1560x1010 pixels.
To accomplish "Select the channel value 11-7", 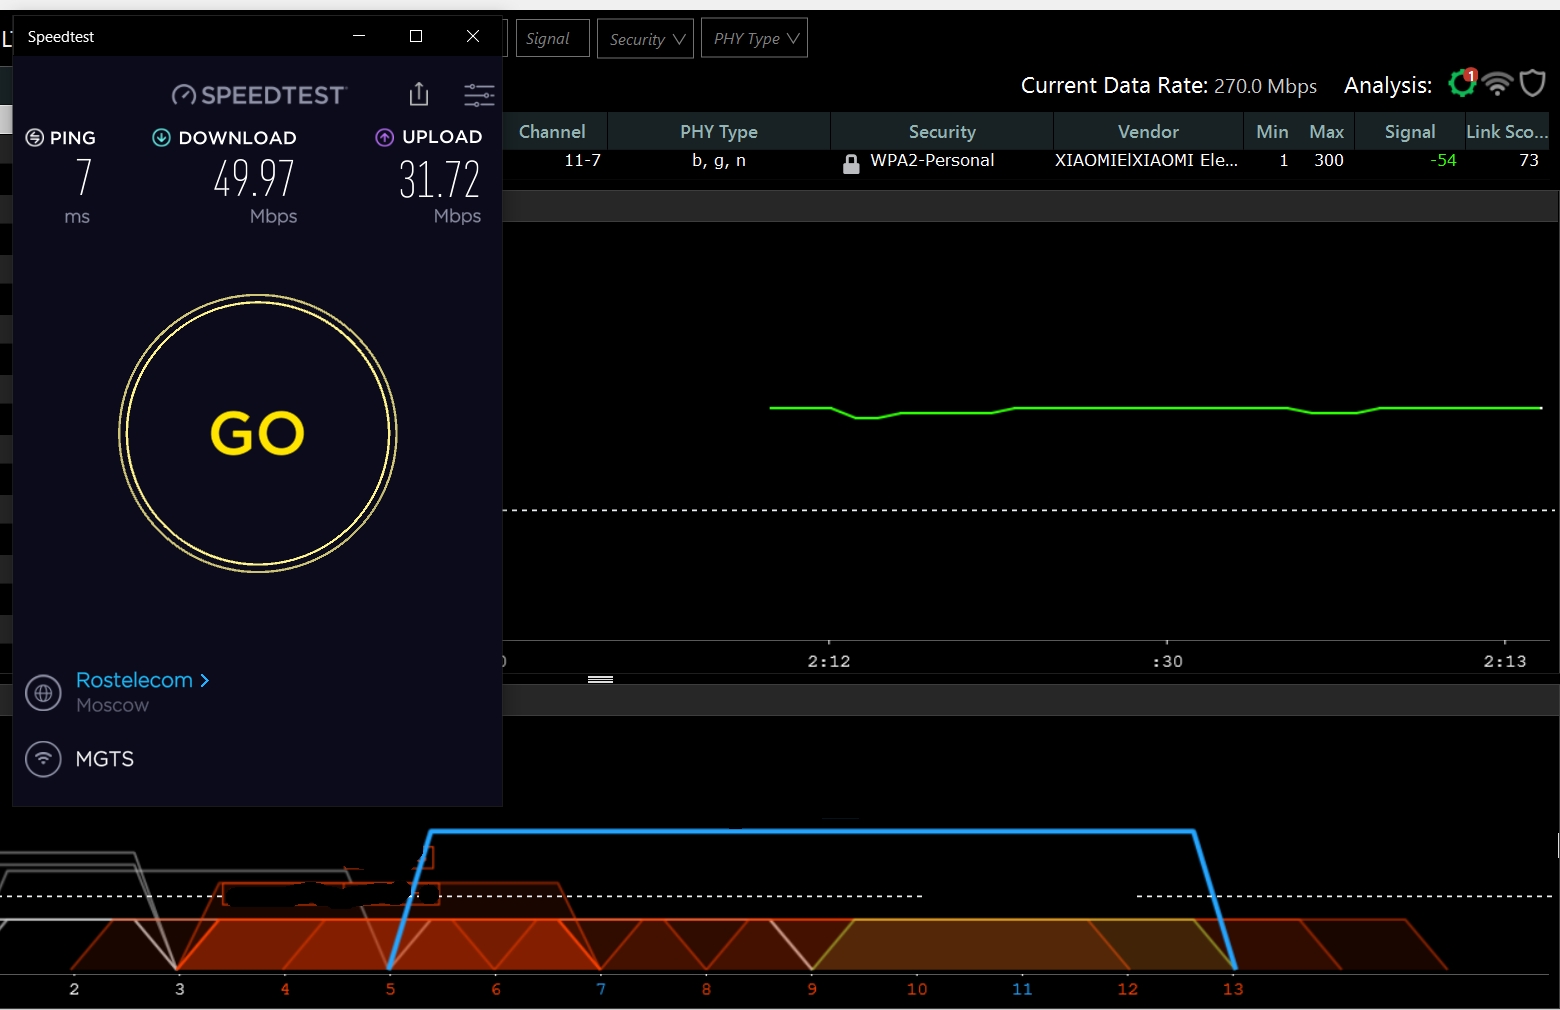I will pos(583,160).
